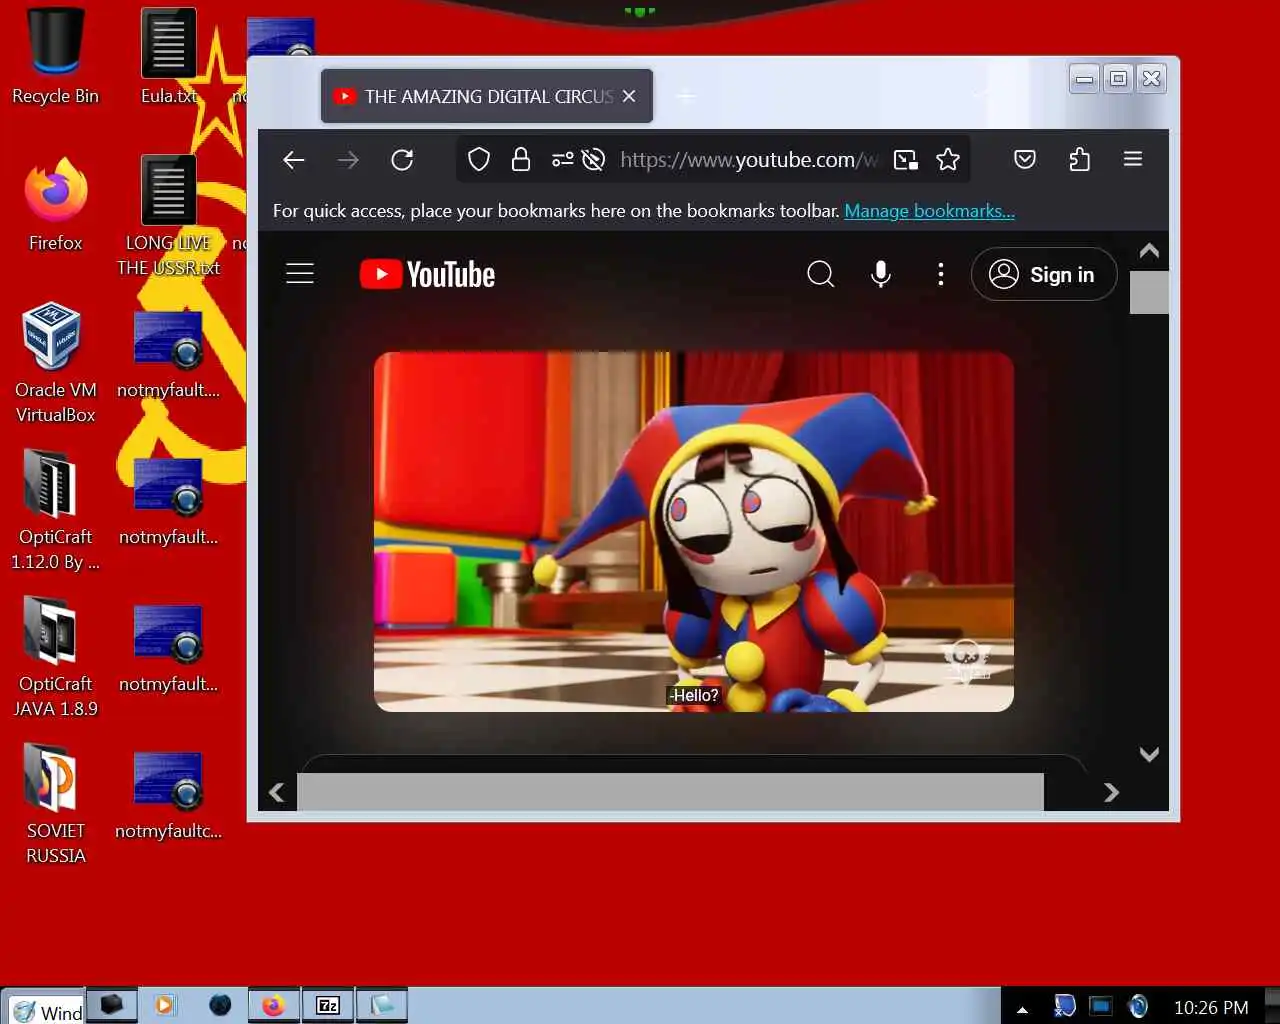Click the YouTube URL address field
Screen dimensions: 1280x1024
[748, 160]
